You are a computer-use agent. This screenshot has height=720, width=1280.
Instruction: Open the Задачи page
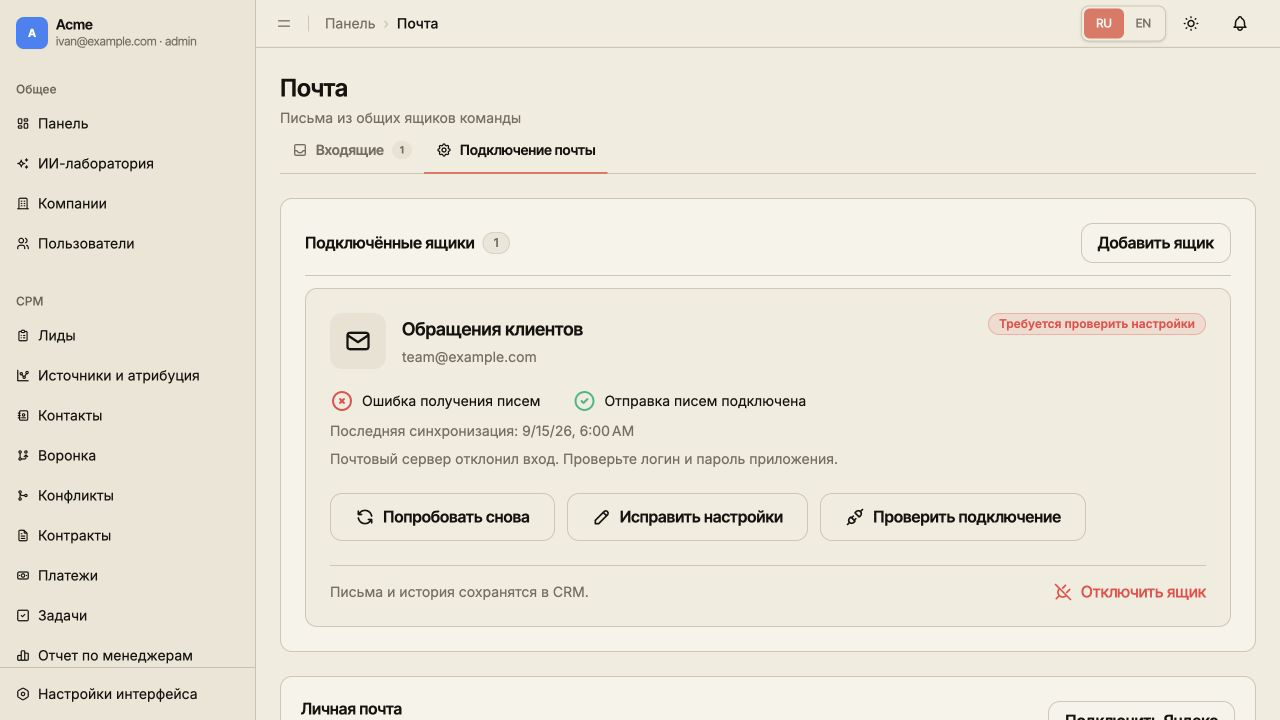click(x=127, y=615)
